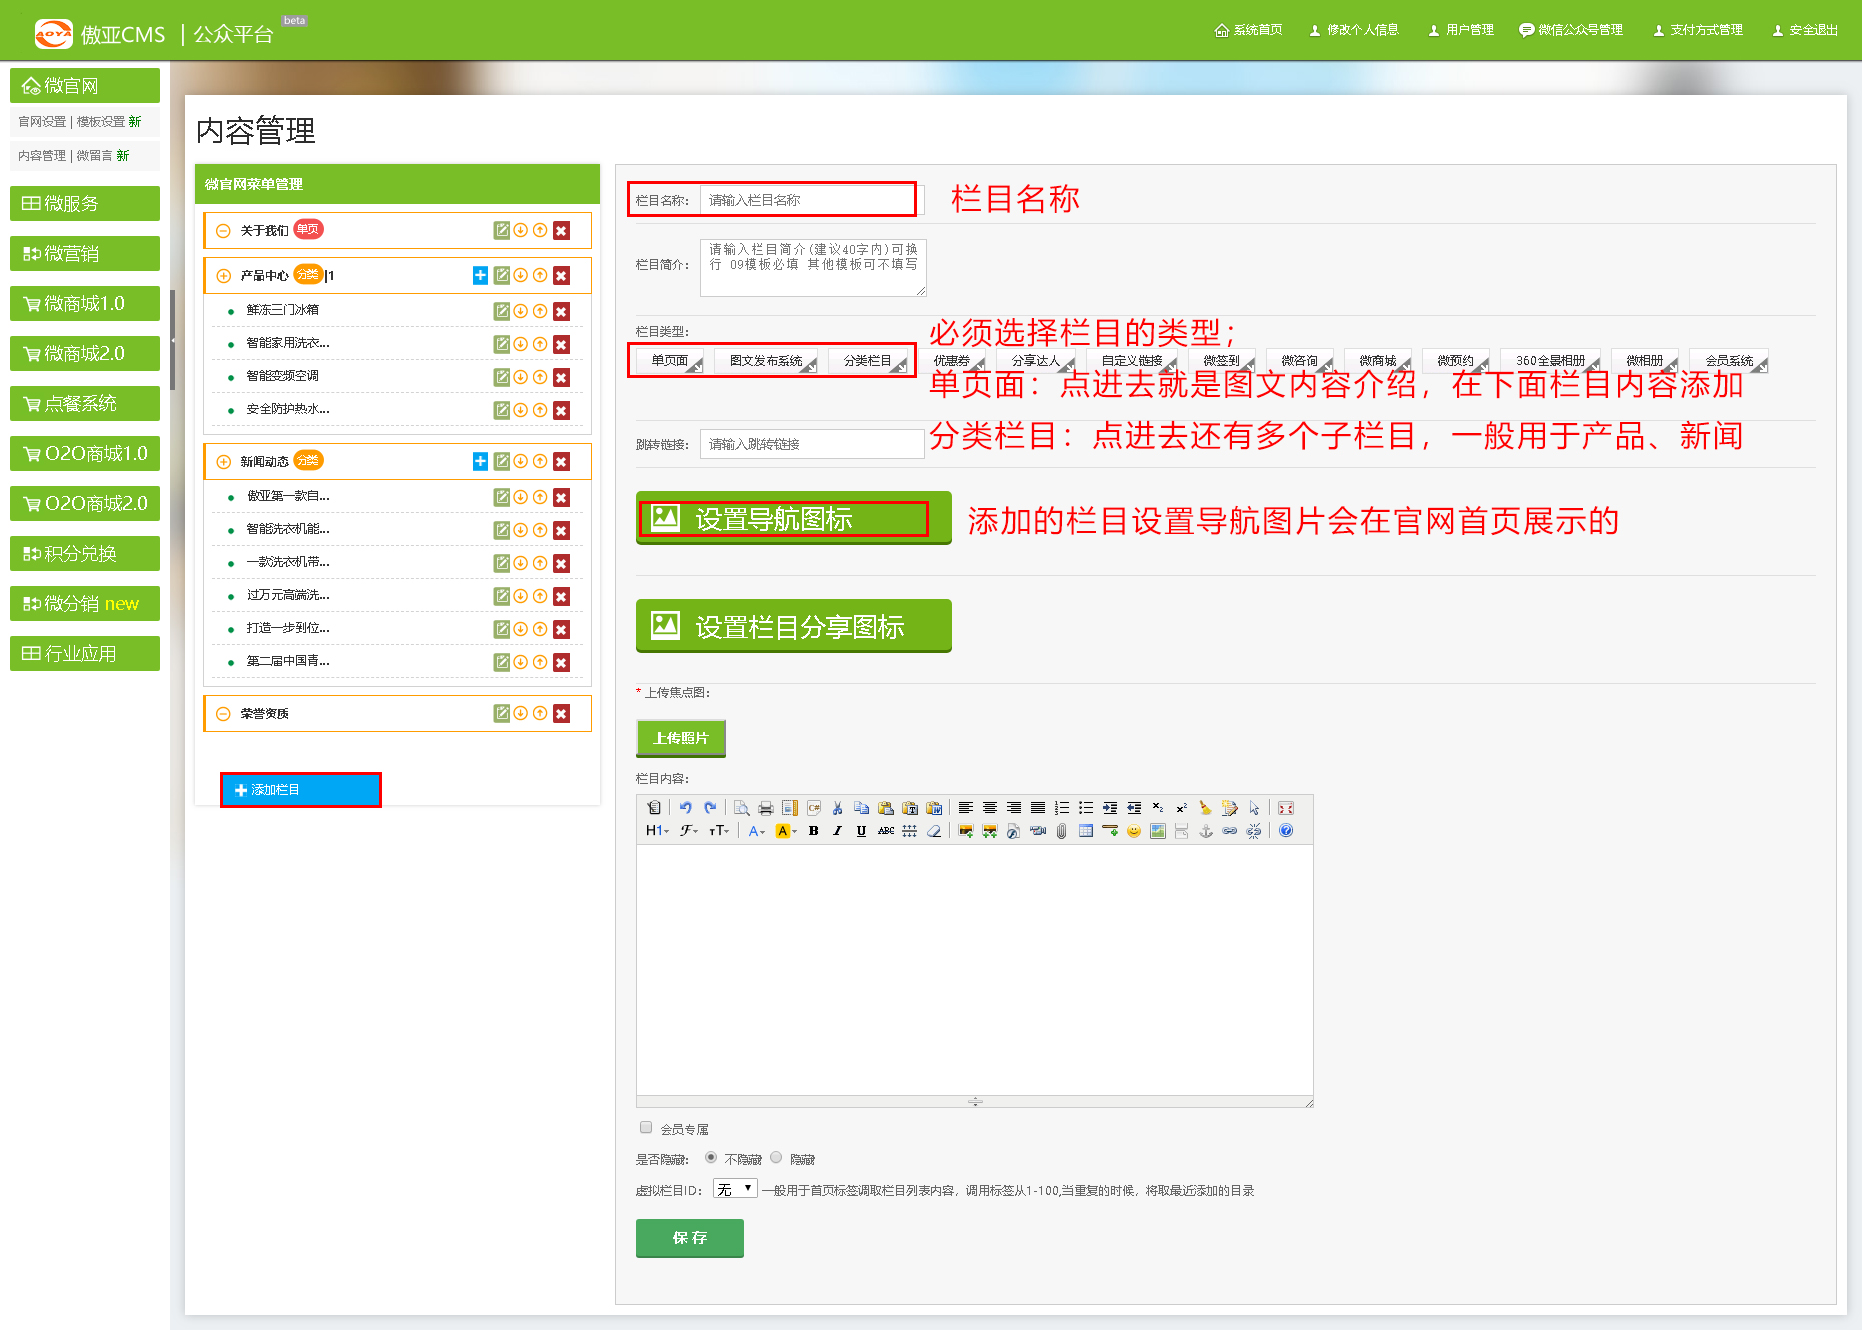Viewport: 1862px width, 1330px height.
Task: Expand the 产品中心 tree node
Action: pyautogui.click(x=223, y=276)
